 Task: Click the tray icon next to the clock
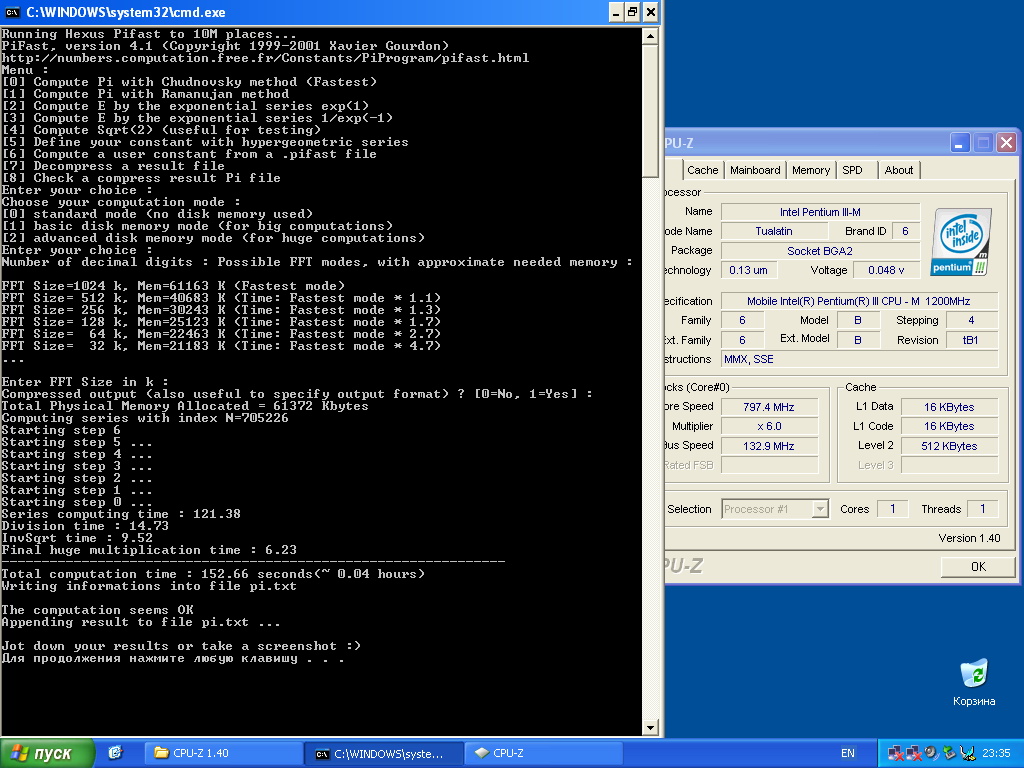click(x=967, y=753)
